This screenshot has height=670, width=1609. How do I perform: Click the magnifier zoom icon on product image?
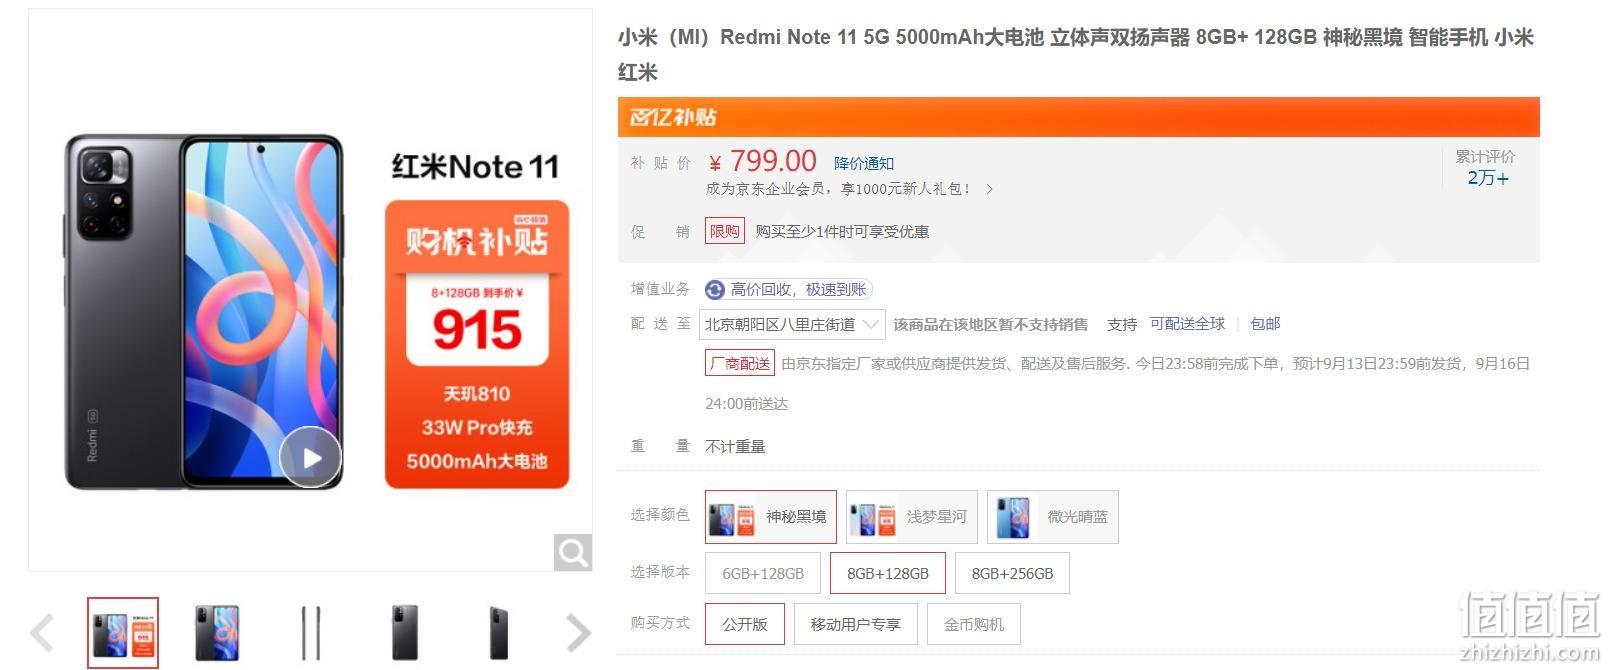pyautogui.click(x=573, y=552)
